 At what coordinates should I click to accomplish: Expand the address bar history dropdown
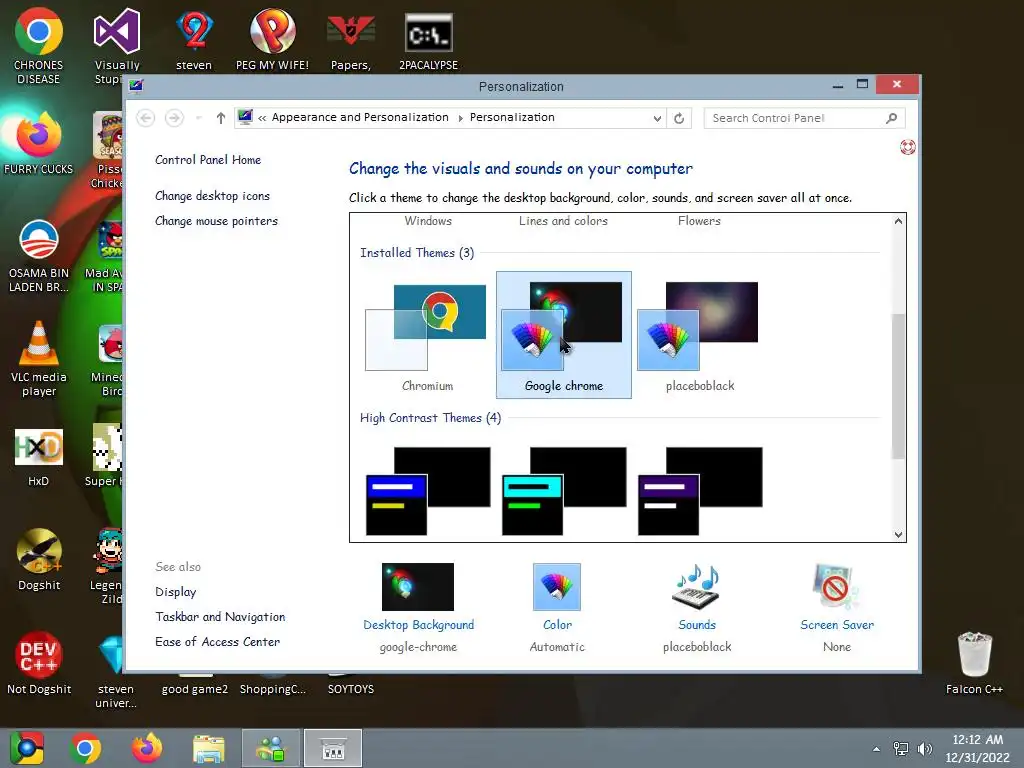(657, 118)
